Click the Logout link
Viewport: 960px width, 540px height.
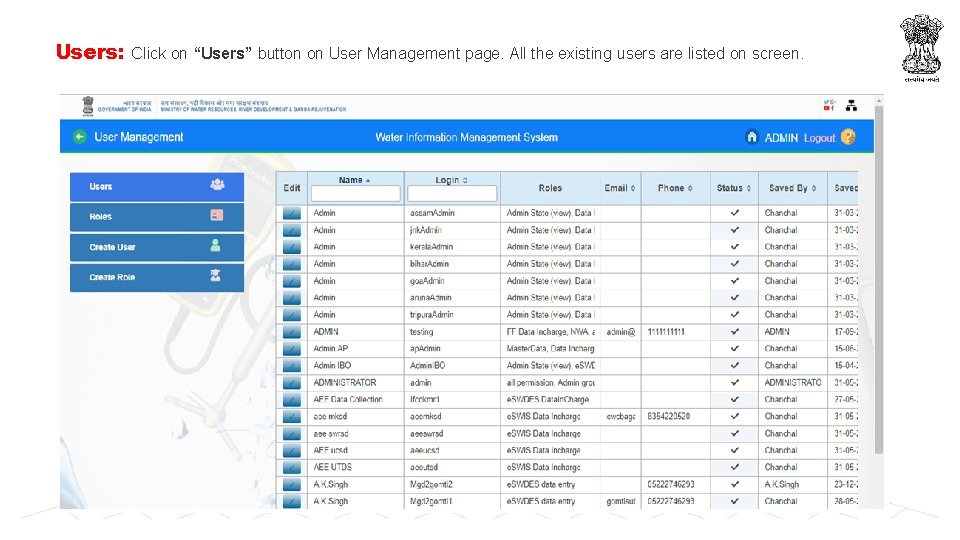pyautogui.click(x=819, y=138)
